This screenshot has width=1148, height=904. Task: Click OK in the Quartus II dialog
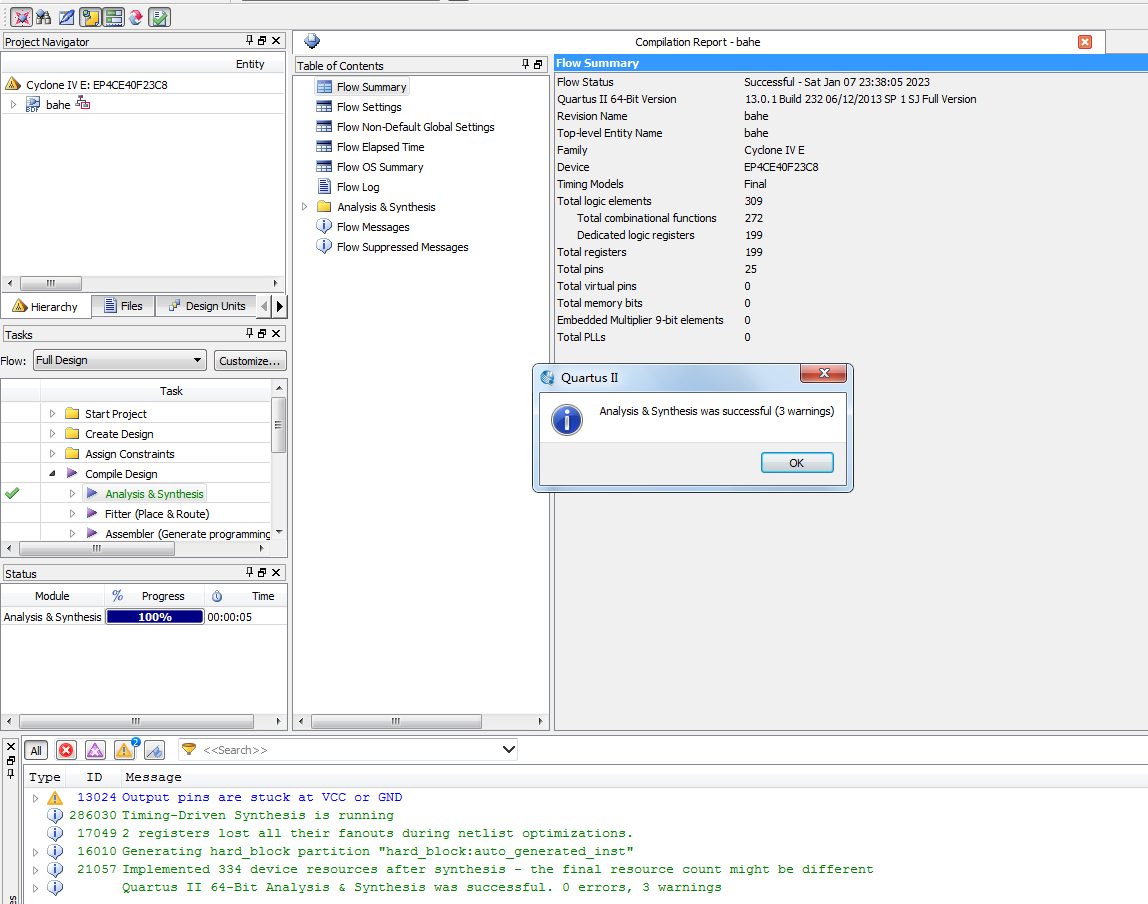pyautogui.click(x=796, y=463)
